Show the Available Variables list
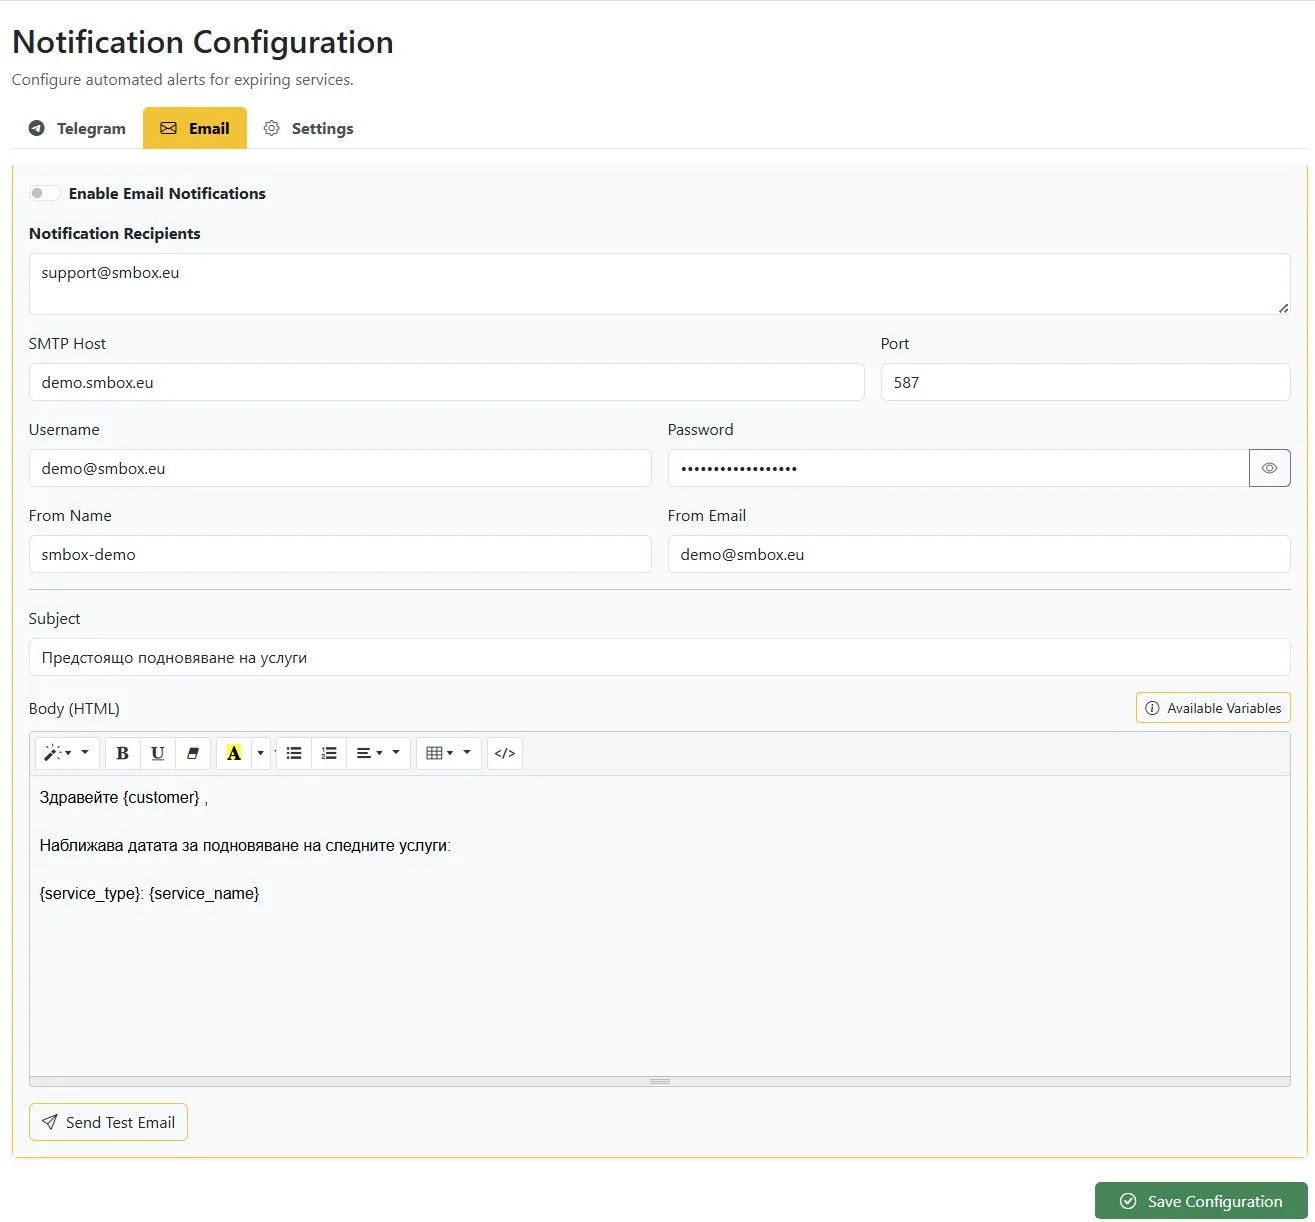Viewport: 1315px width, 1222px height. coord(1213,708)
